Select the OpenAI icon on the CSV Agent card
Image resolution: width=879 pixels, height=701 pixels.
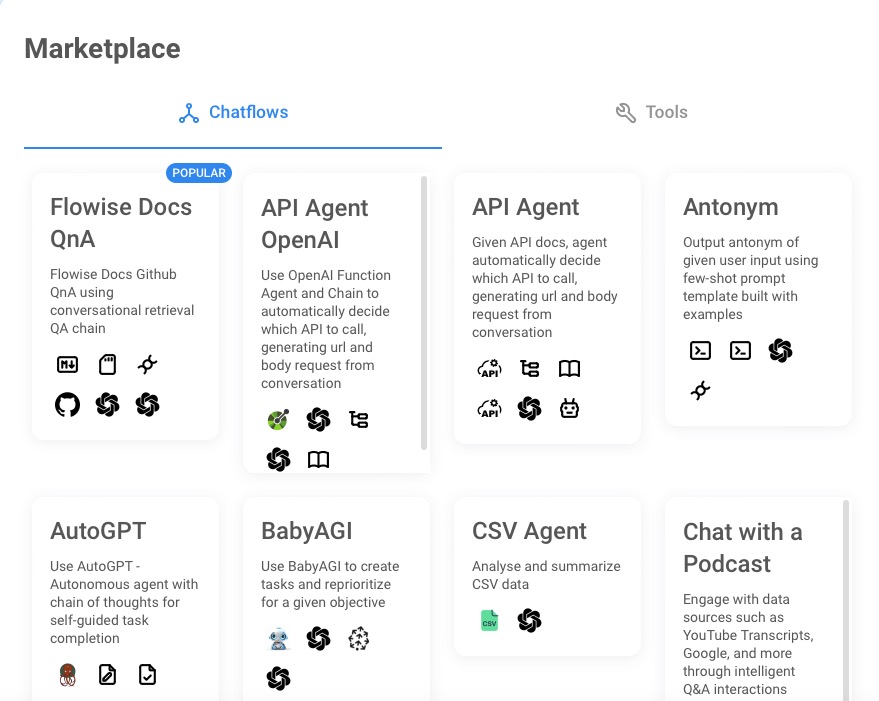coord(529,620)
